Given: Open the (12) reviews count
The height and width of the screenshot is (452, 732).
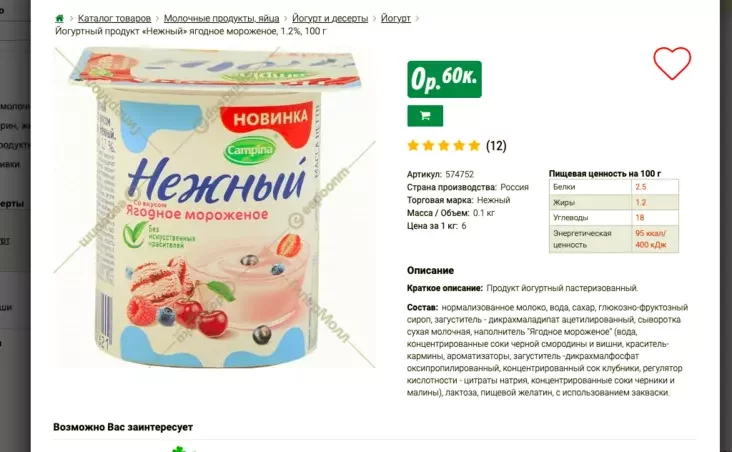Looking at the screenshot, I should [x=496, y=146].
